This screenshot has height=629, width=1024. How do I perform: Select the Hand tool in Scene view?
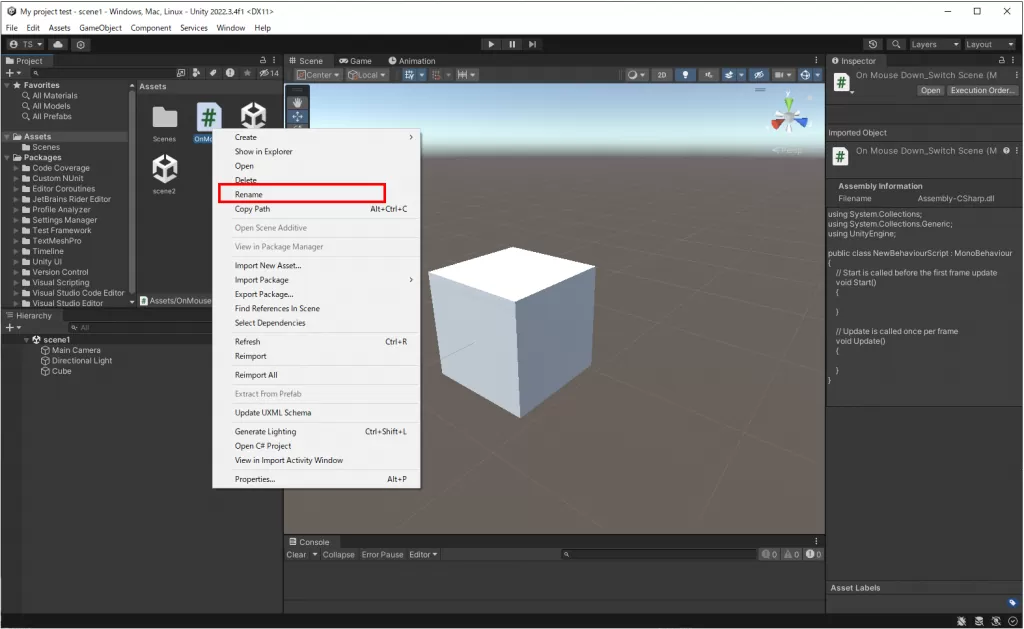pyautogui.click(x=298, y=102)
